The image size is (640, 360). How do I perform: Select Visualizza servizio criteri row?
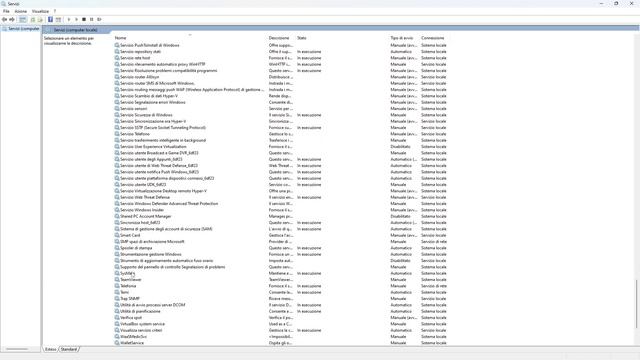coord(281,330)
